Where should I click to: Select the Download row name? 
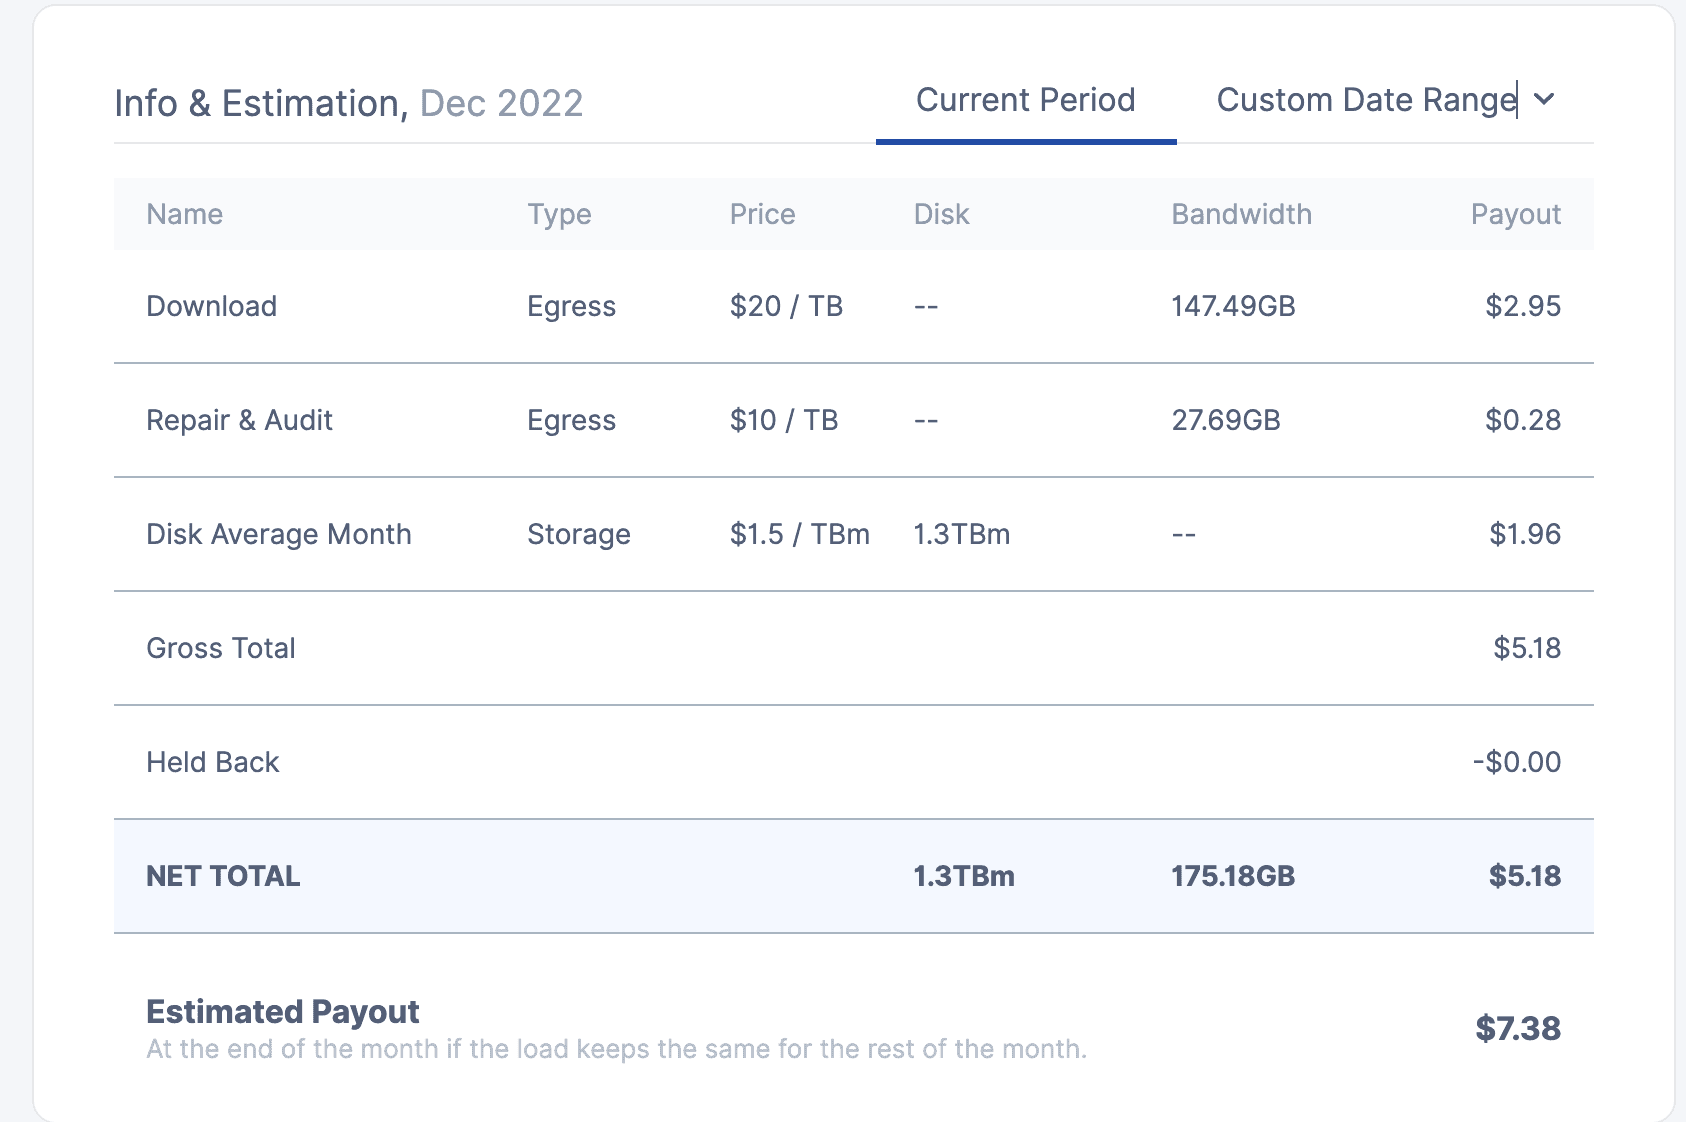point(211,306)
